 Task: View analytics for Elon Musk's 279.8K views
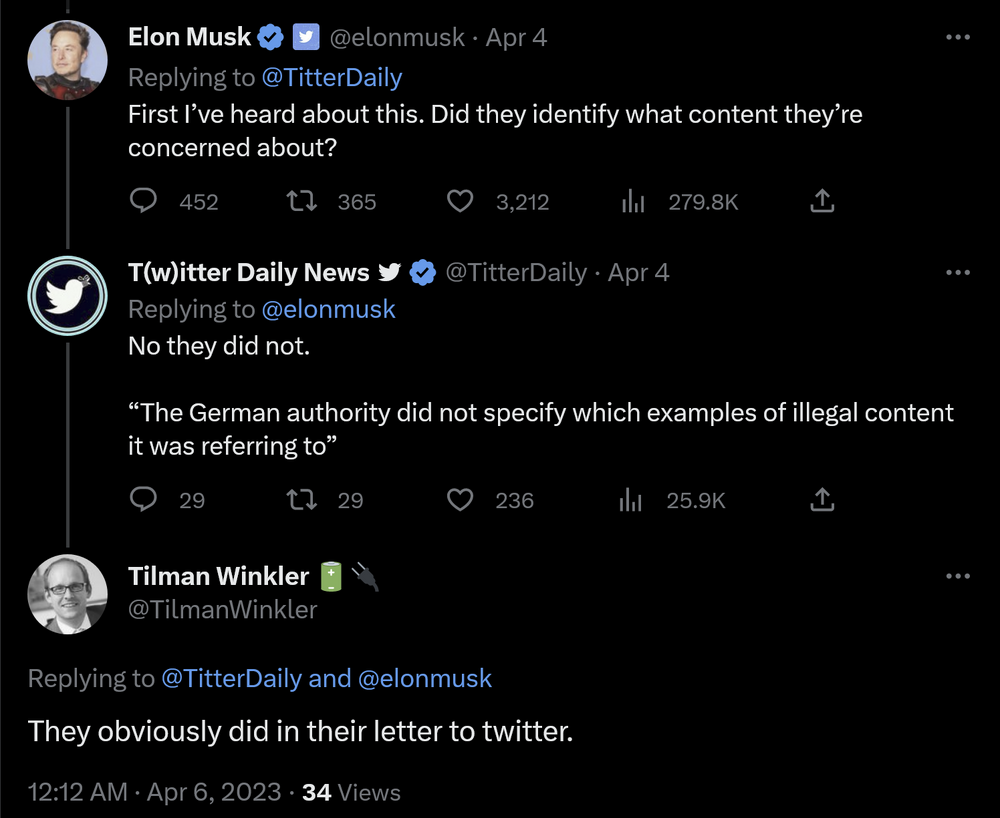[x=633, y=202]
